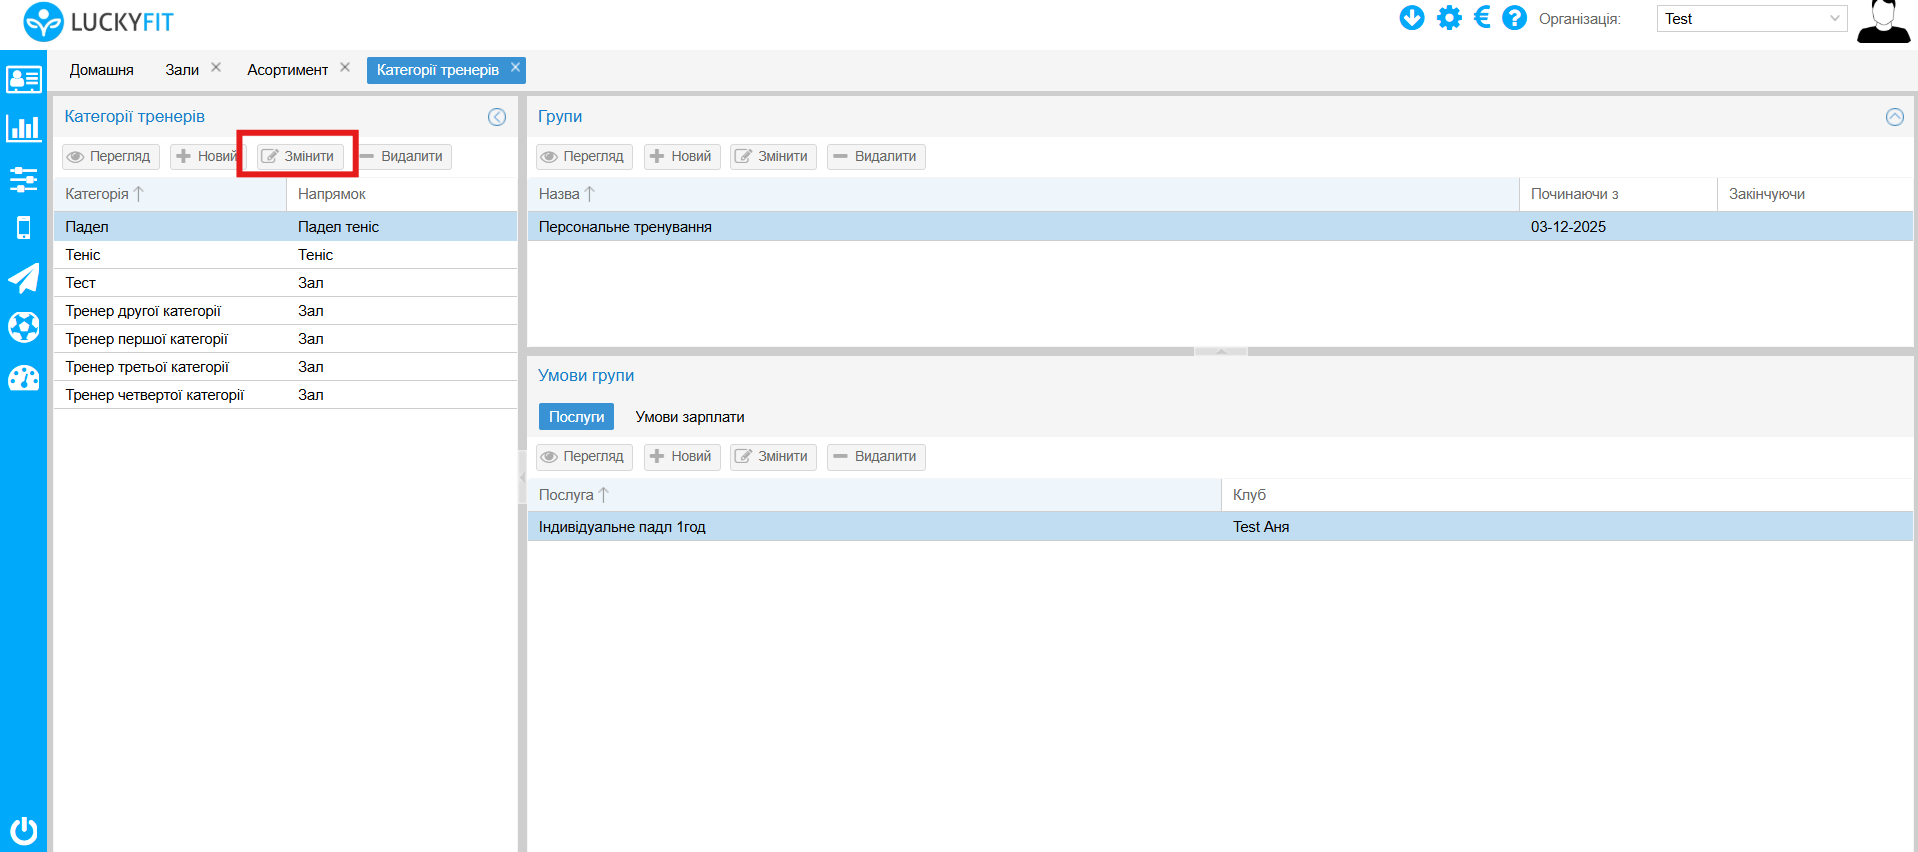
Task: Click Видалити in the Групи toolbar
Action: click(876, 157)
